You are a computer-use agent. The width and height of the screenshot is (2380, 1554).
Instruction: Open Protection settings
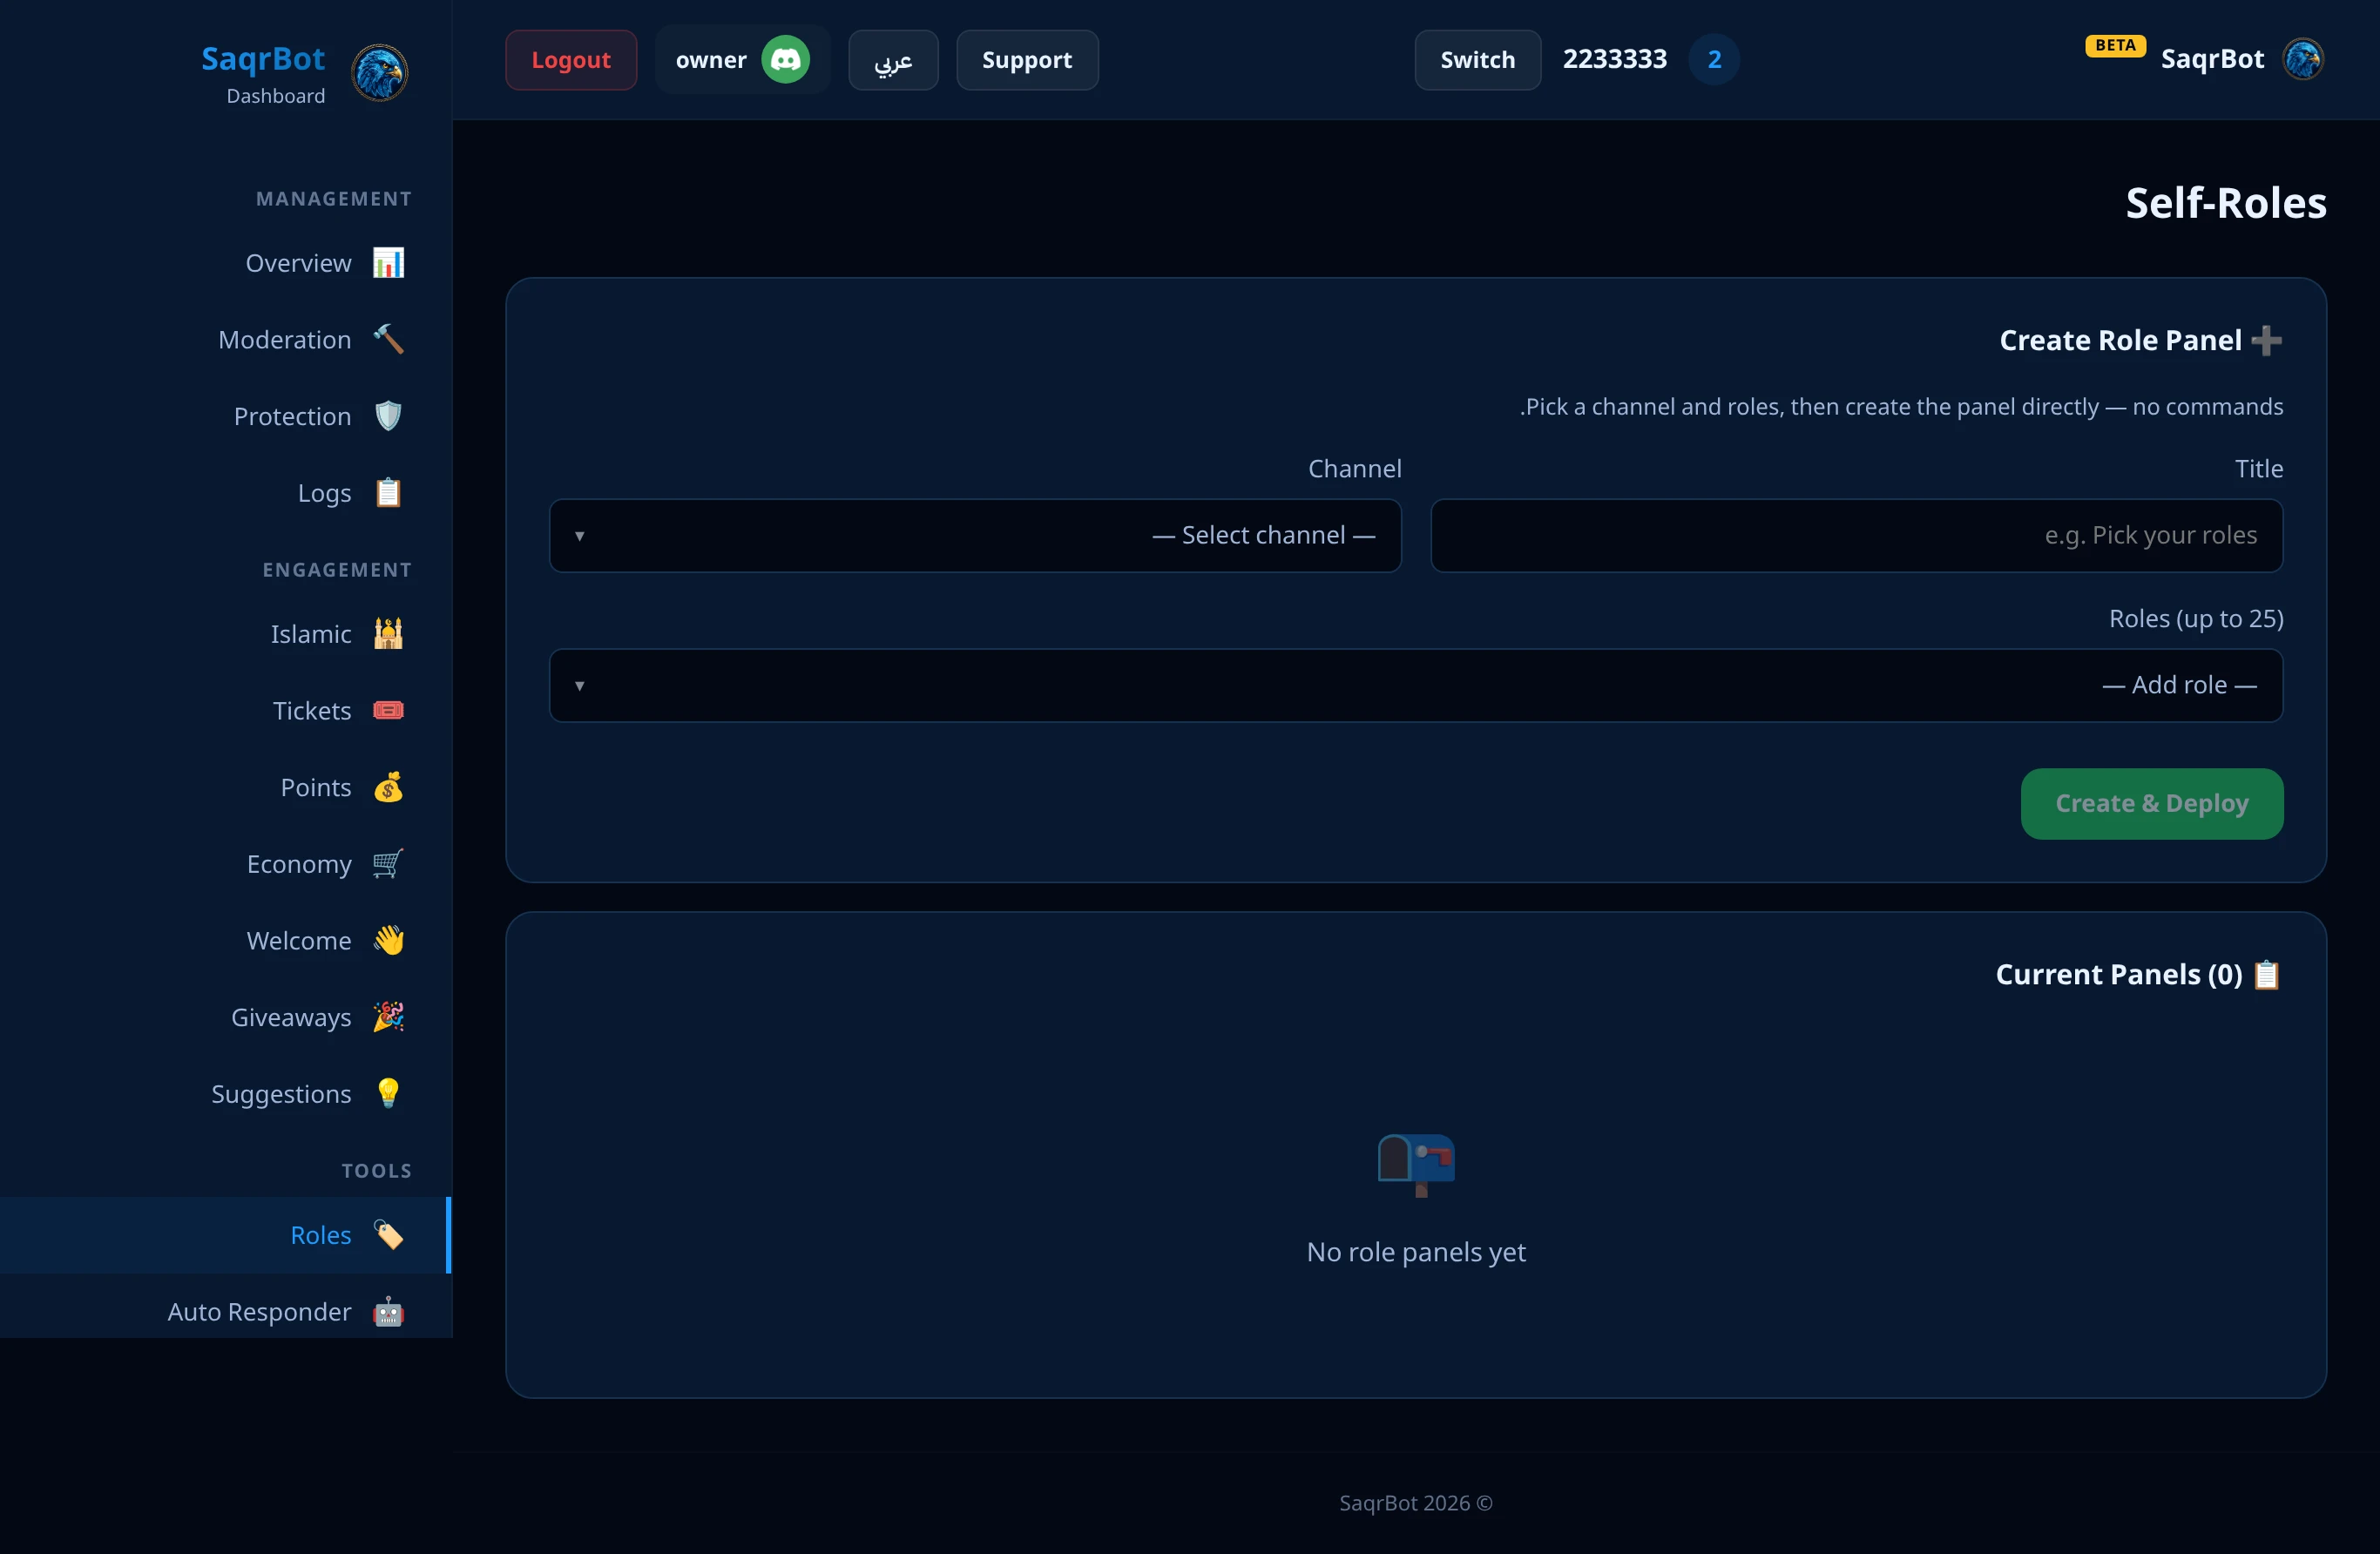pos(226,416)
